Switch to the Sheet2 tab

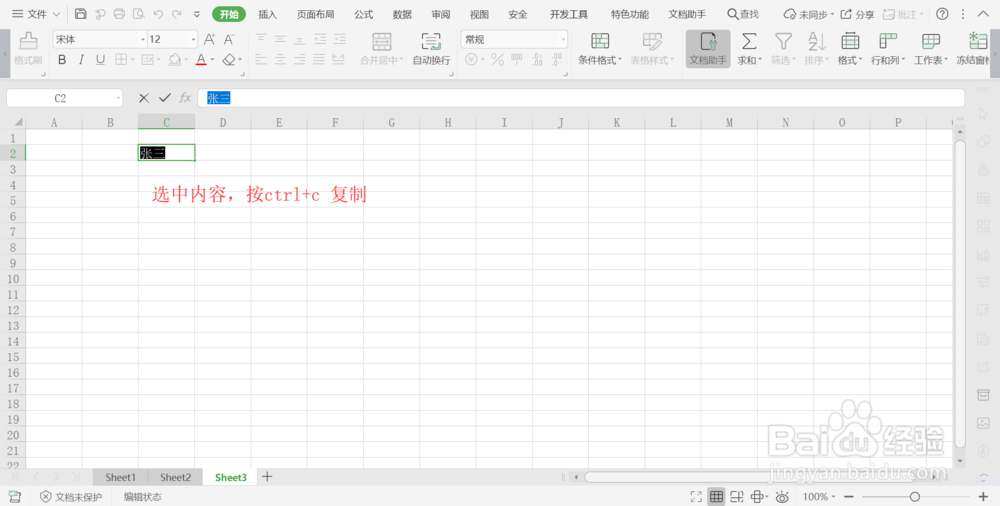click(x=175, y=477)
